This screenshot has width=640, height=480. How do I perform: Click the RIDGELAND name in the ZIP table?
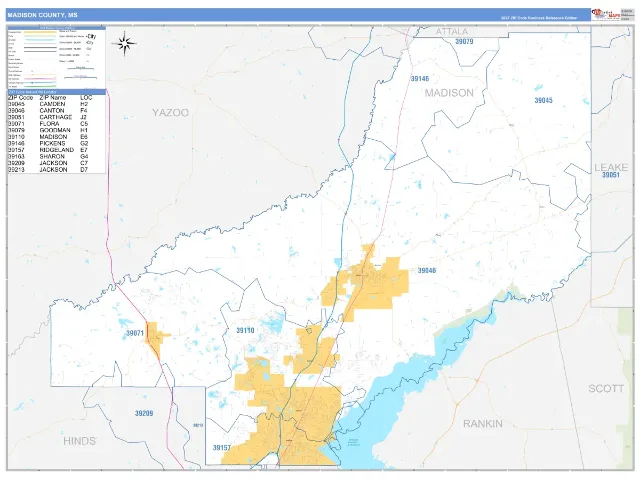[57, 150]
